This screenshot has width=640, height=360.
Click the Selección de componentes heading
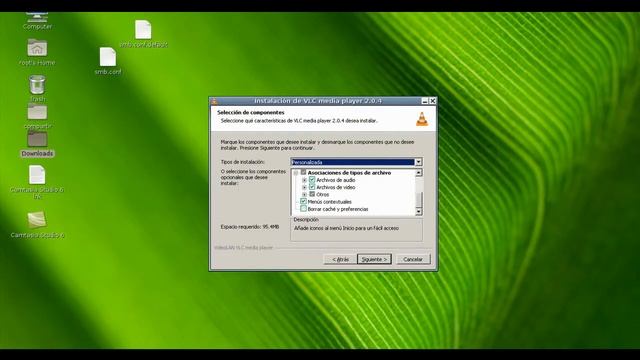[251, 112]
